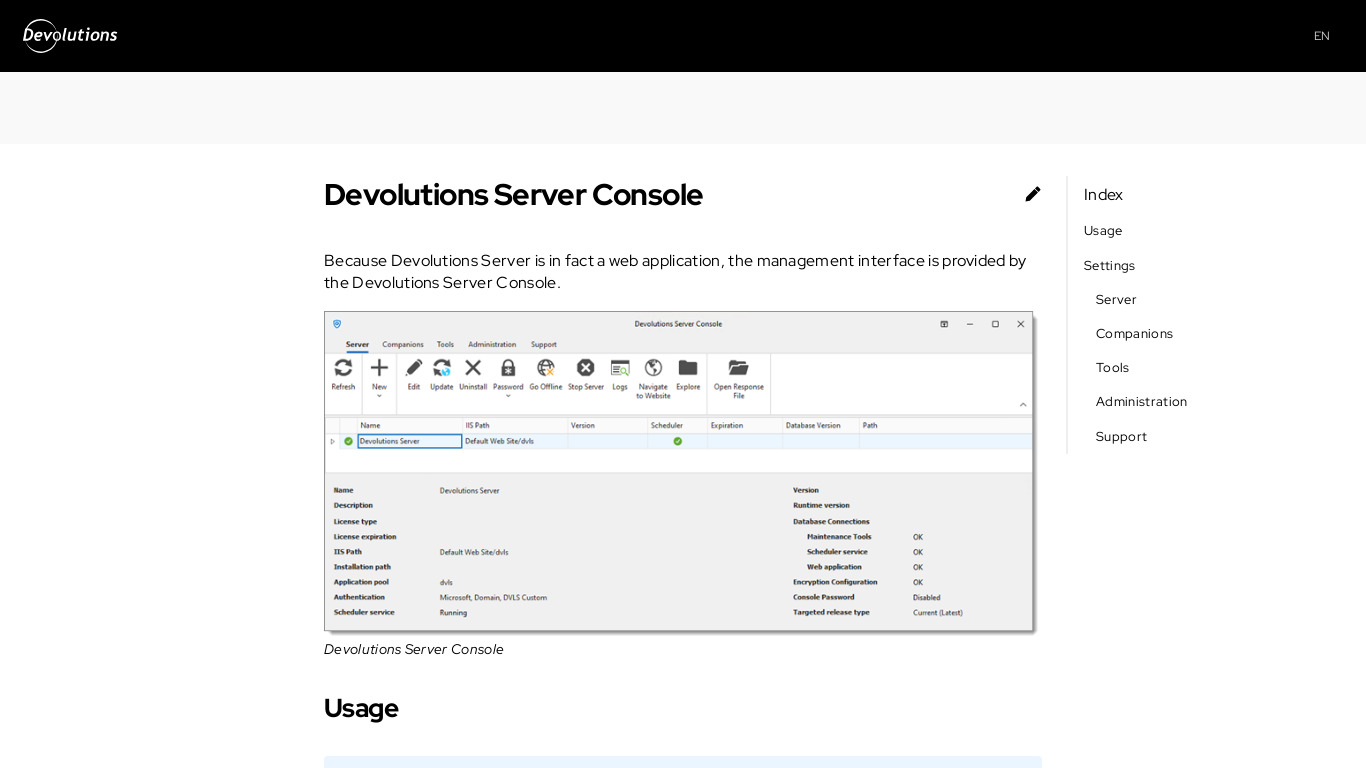
Task: Click the Navigate to Website icon
Action: tap(653, 368)
